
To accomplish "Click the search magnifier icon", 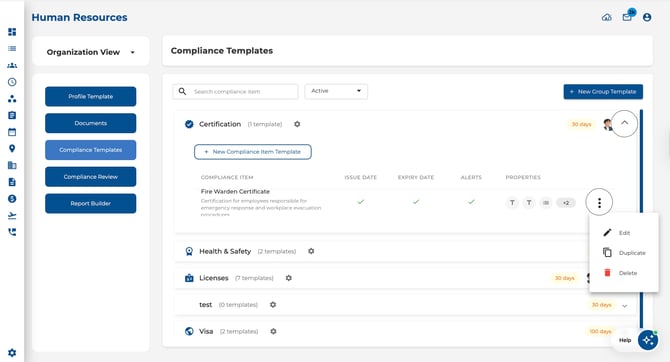I will (x=182, y=91).
